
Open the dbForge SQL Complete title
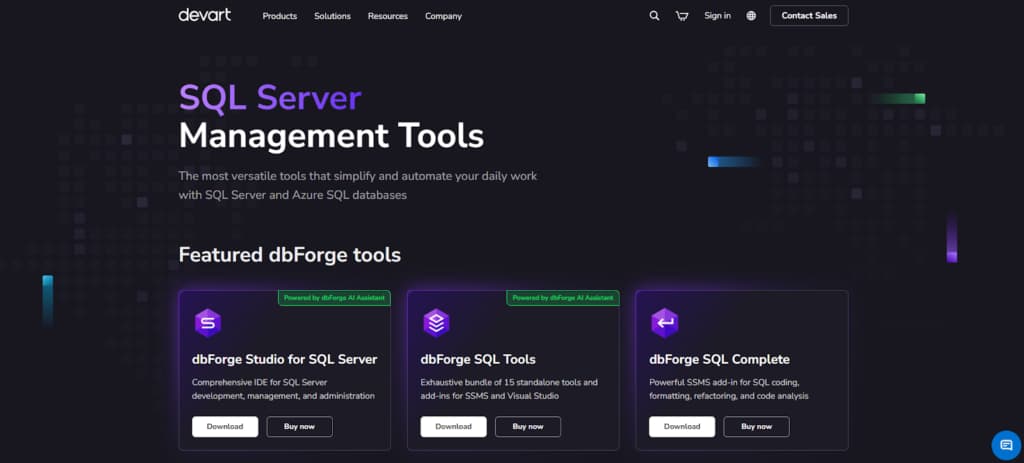720,359
